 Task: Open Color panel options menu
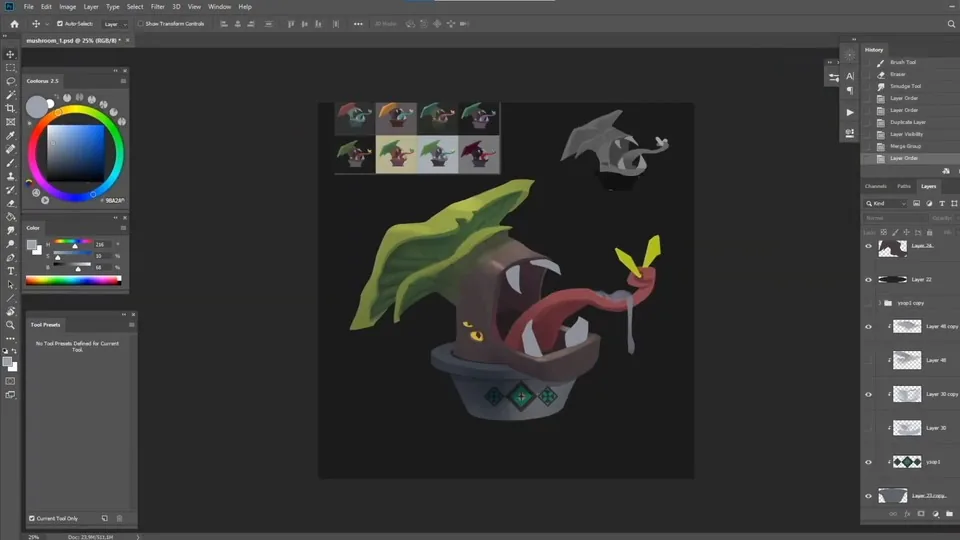(x=123, y=228)
